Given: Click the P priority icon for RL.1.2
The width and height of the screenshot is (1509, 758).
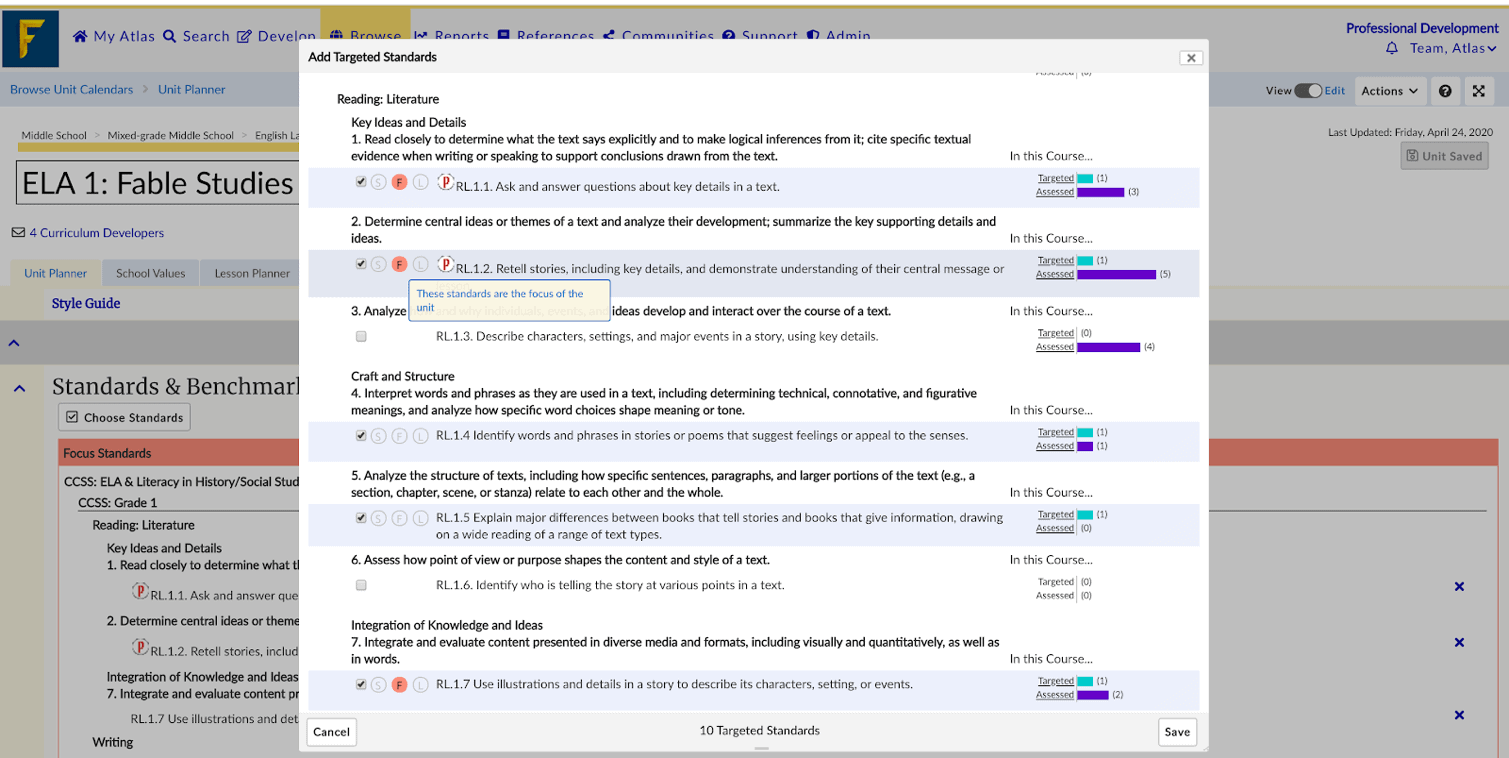Looking at the screenshot, I should tap(446, 264).
